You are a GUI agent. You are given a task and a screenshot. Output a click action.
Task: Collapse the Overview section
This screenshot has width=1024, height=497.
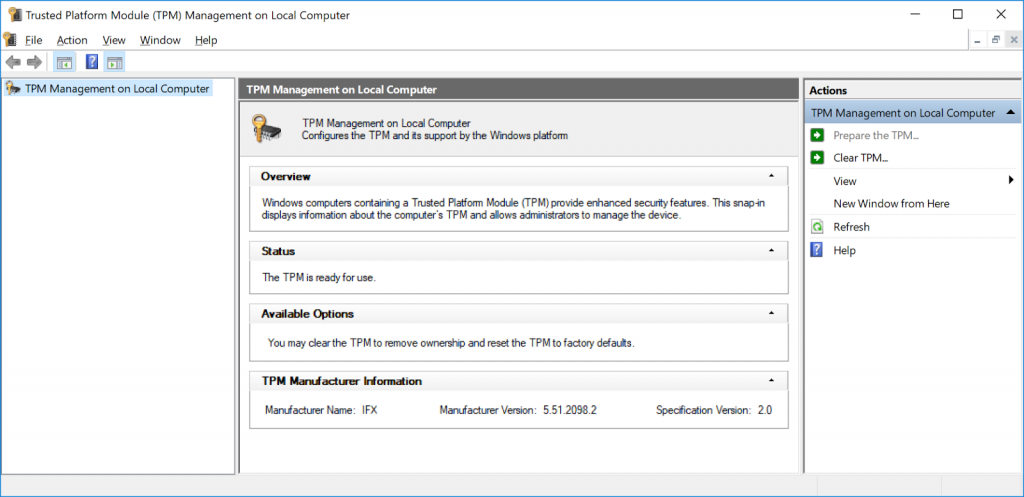click(771, 176)
